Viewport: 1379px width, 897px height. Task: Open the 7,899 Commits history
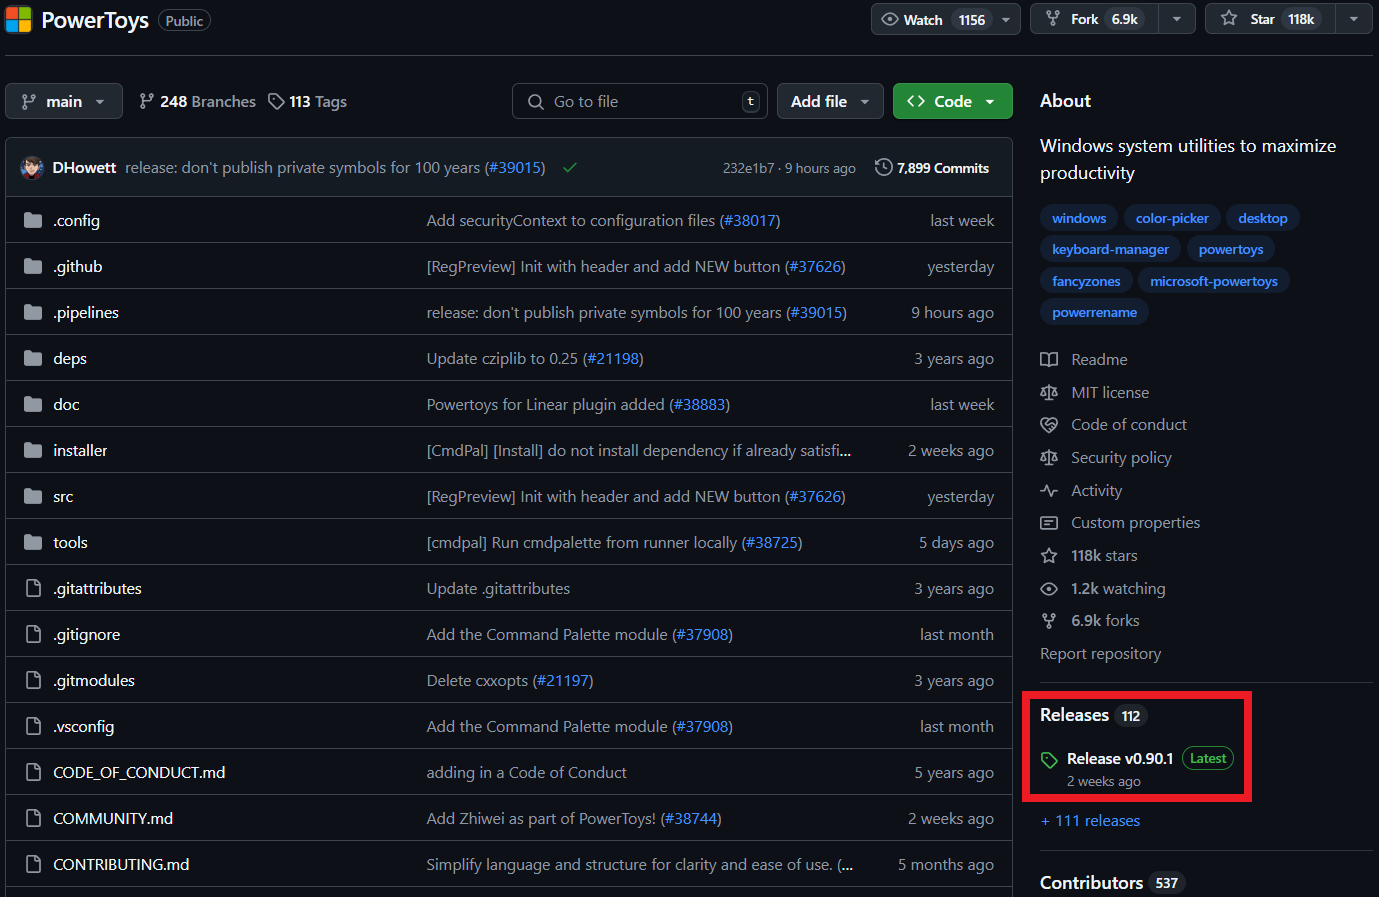tap(932, 168)
